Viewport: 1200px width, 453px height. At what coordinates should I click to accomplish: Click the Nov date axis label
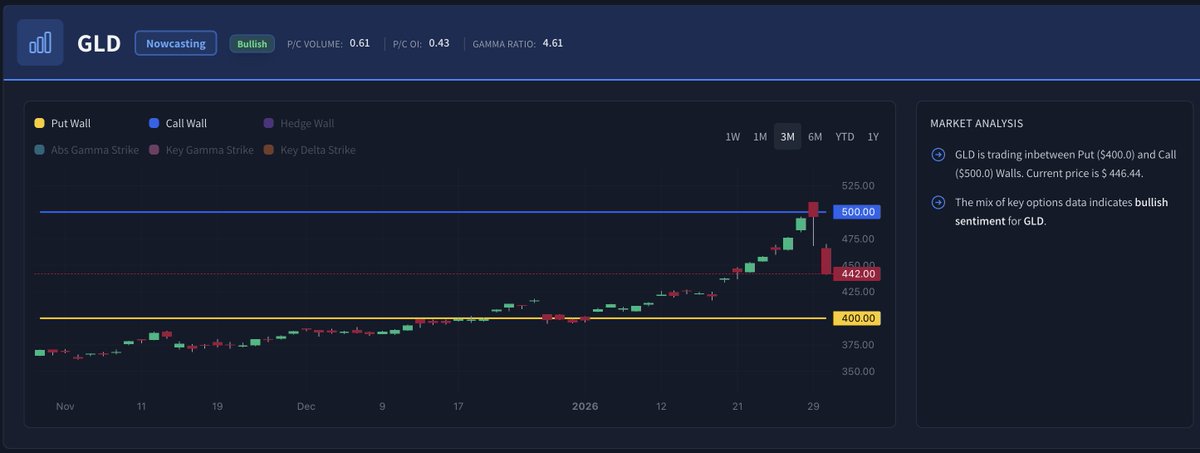pyautogui.click(x=65, y=407)
